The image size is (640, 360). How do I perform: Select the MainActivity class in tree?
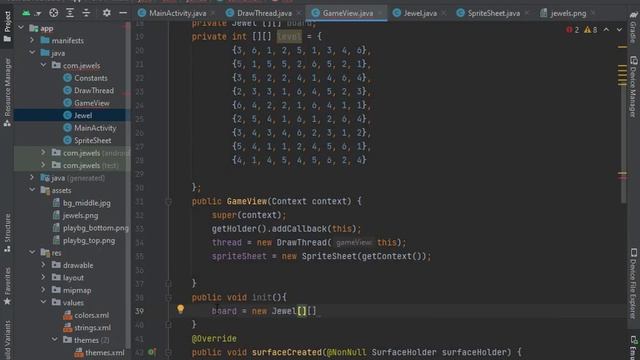[x=90, y=128]
